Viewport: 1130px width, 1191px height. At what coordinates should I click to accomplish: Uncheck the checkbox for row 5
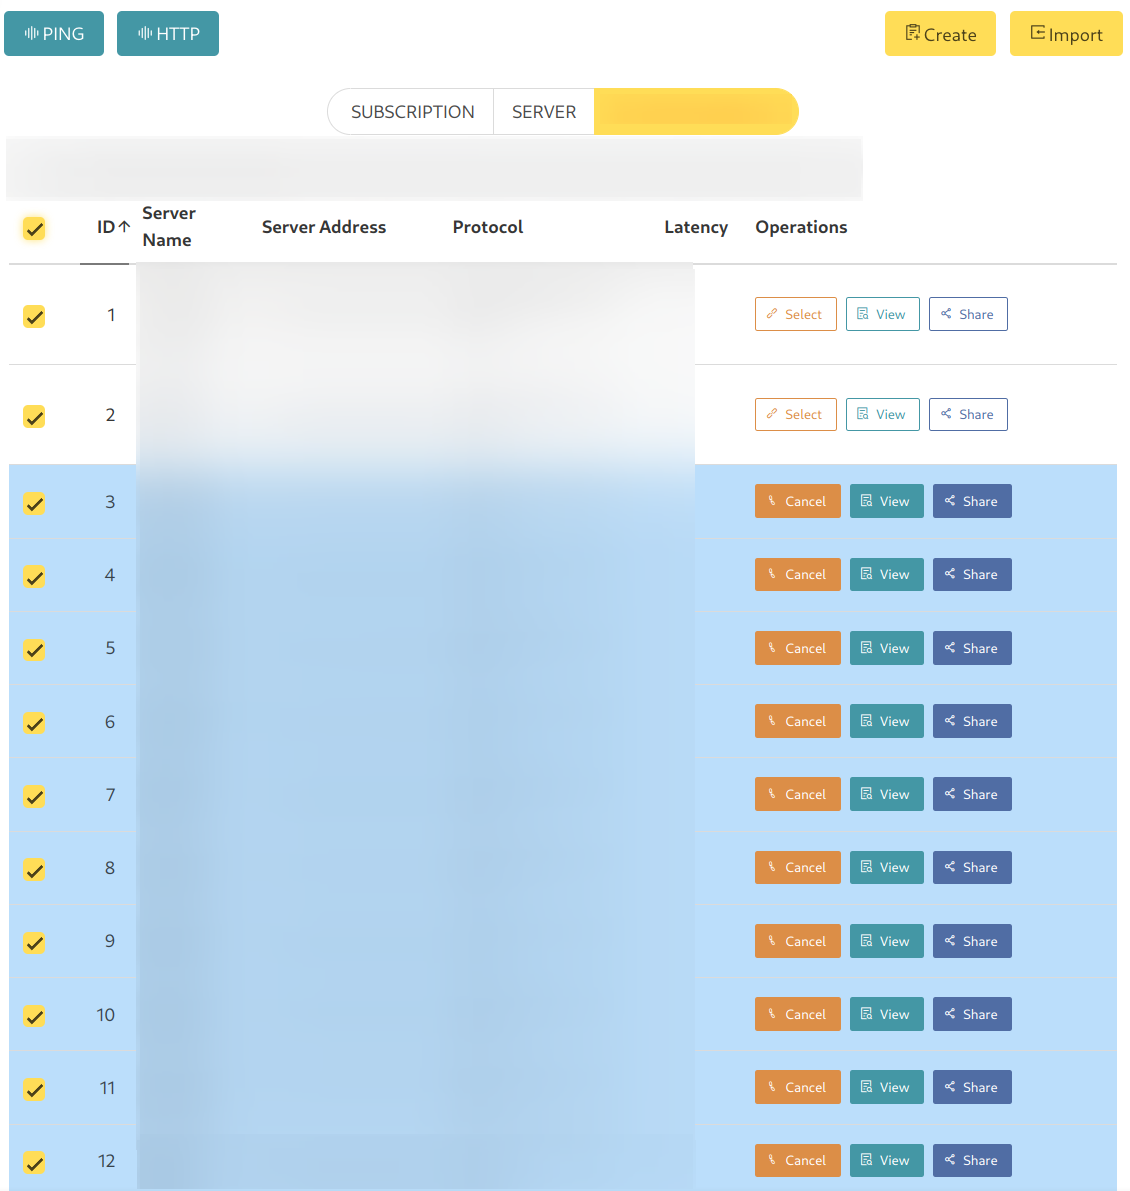tap(34, 649)
